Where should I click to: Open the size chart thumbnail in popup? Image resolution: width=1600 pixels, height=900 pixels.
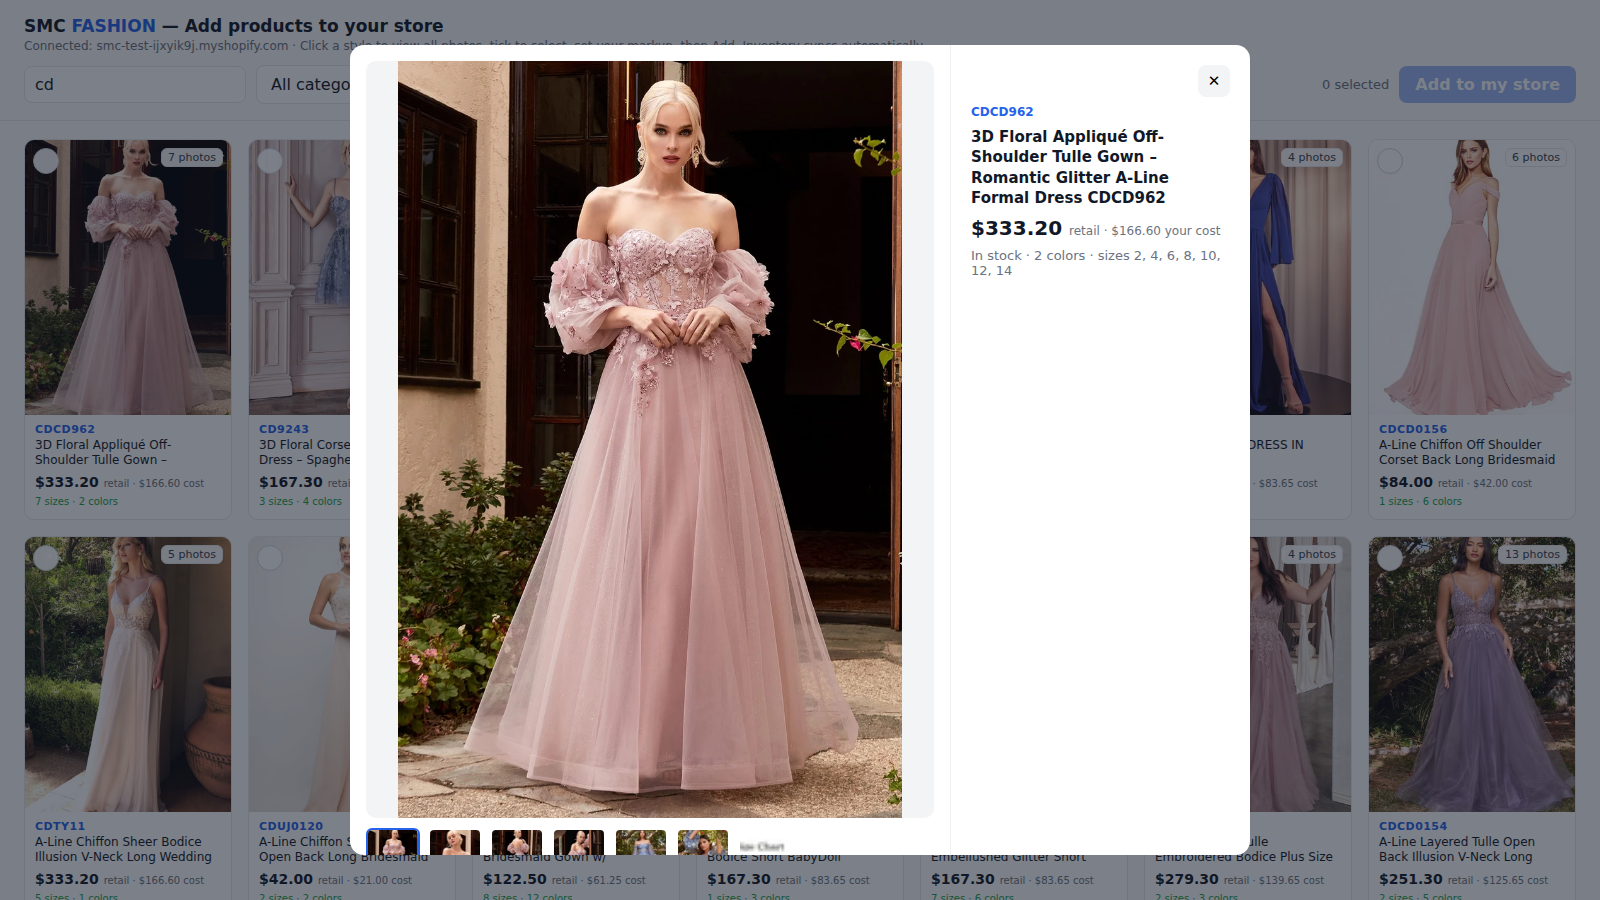click(763, 845)
